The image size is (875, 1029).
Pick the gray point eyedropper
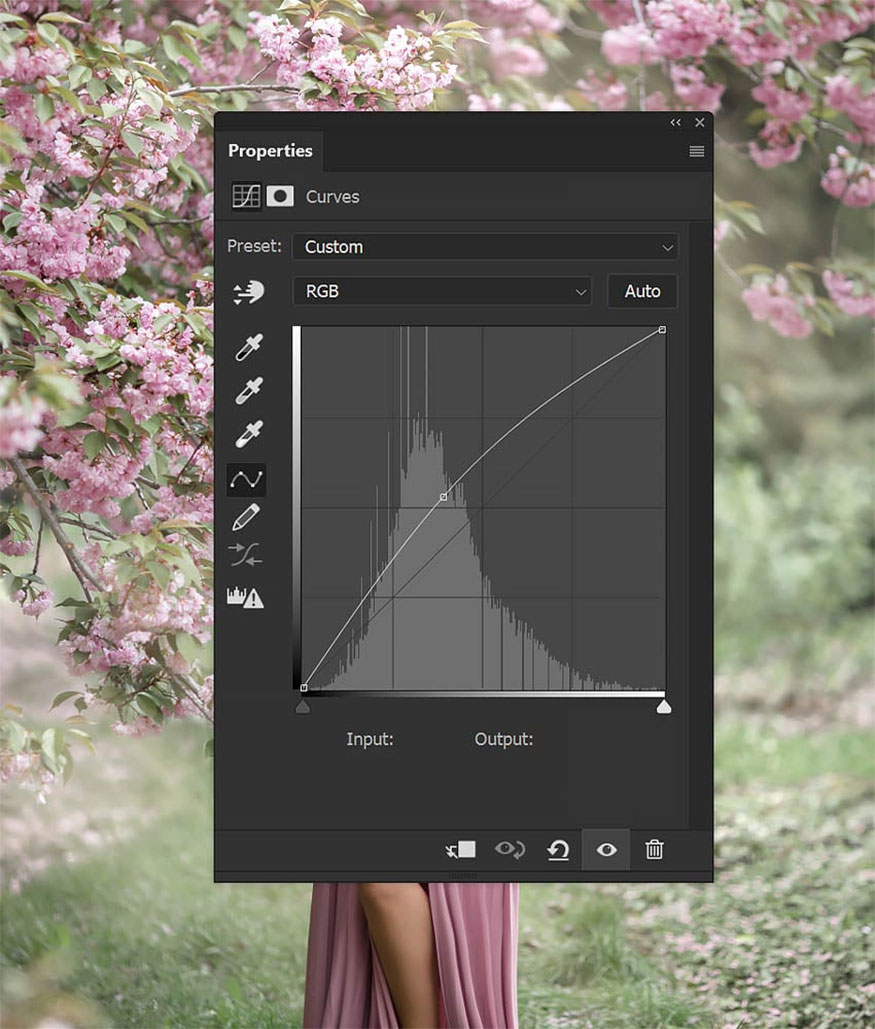248,390
